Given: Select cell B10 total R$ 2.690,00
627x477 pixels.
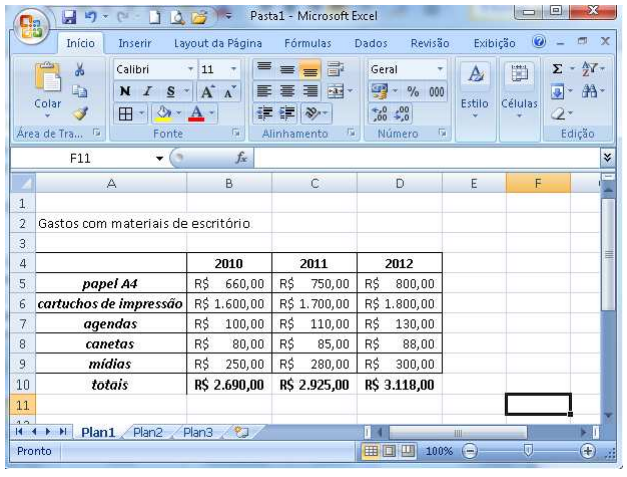Looking at the screenshot, I should coord(229,383).
